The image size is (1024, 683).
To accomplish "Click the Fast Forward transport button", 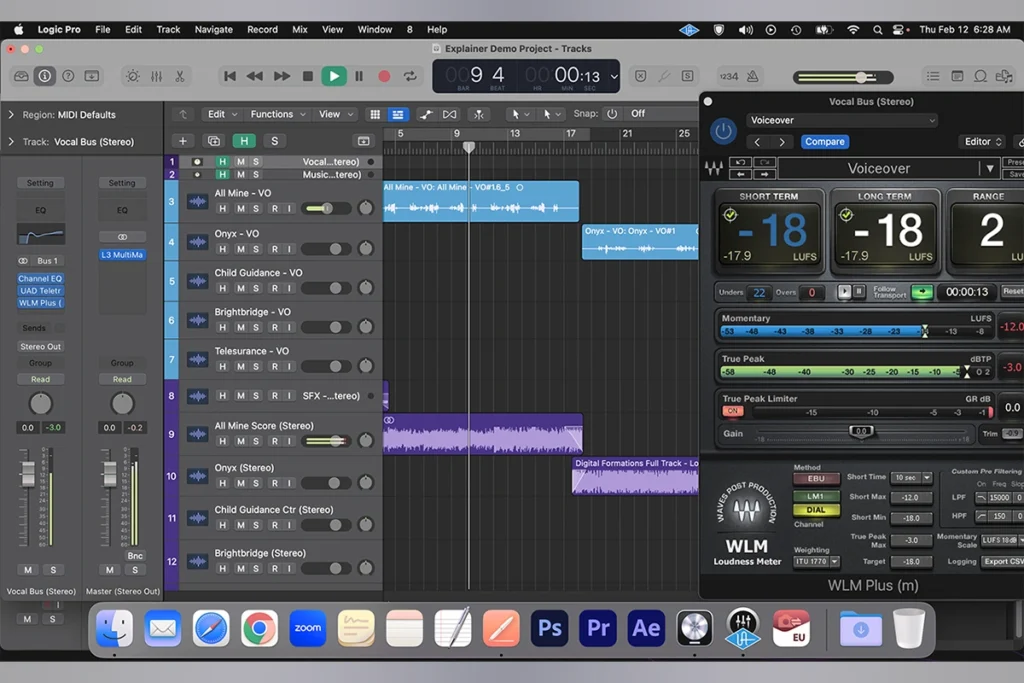I will click(281, 76).
